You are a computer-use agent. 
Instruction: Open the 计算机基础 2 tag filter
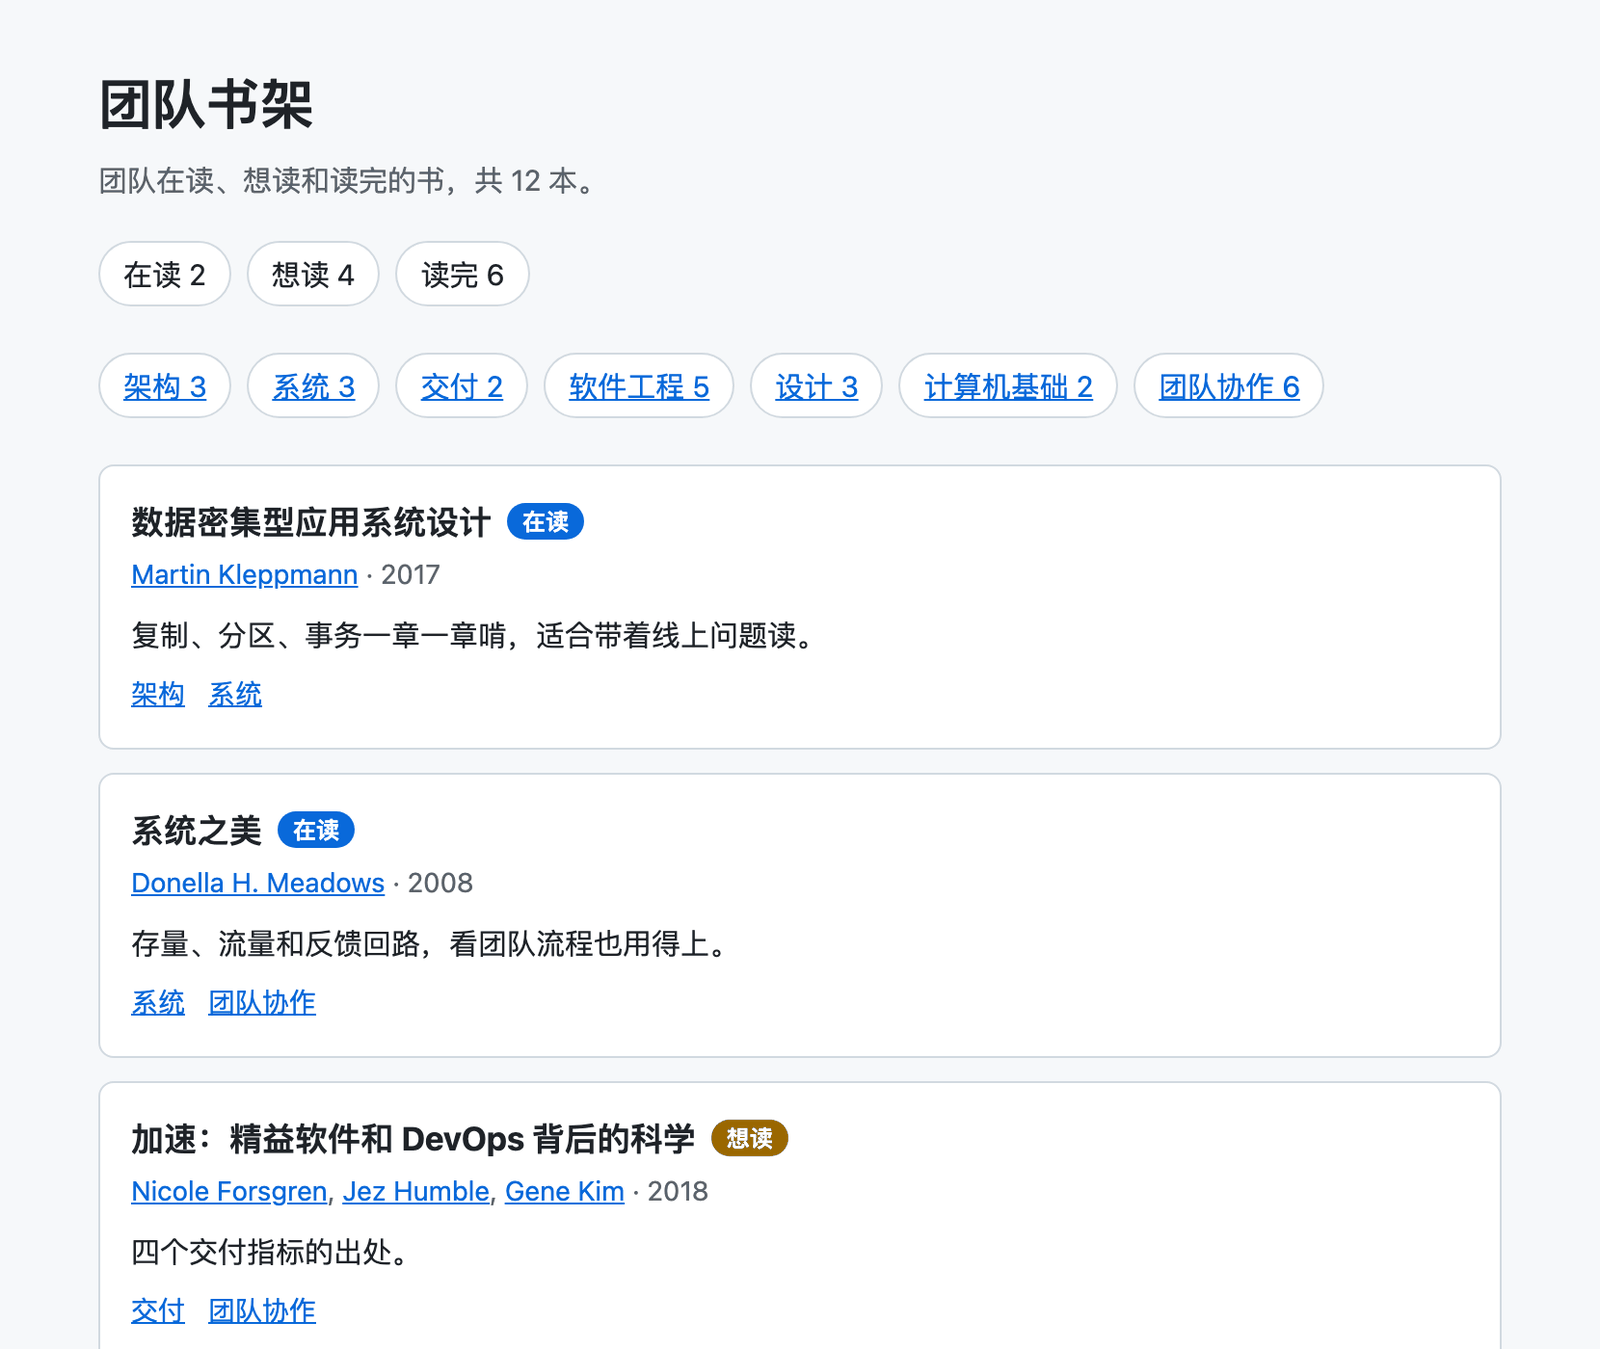pyautogui.click(x=1008, y=386)
